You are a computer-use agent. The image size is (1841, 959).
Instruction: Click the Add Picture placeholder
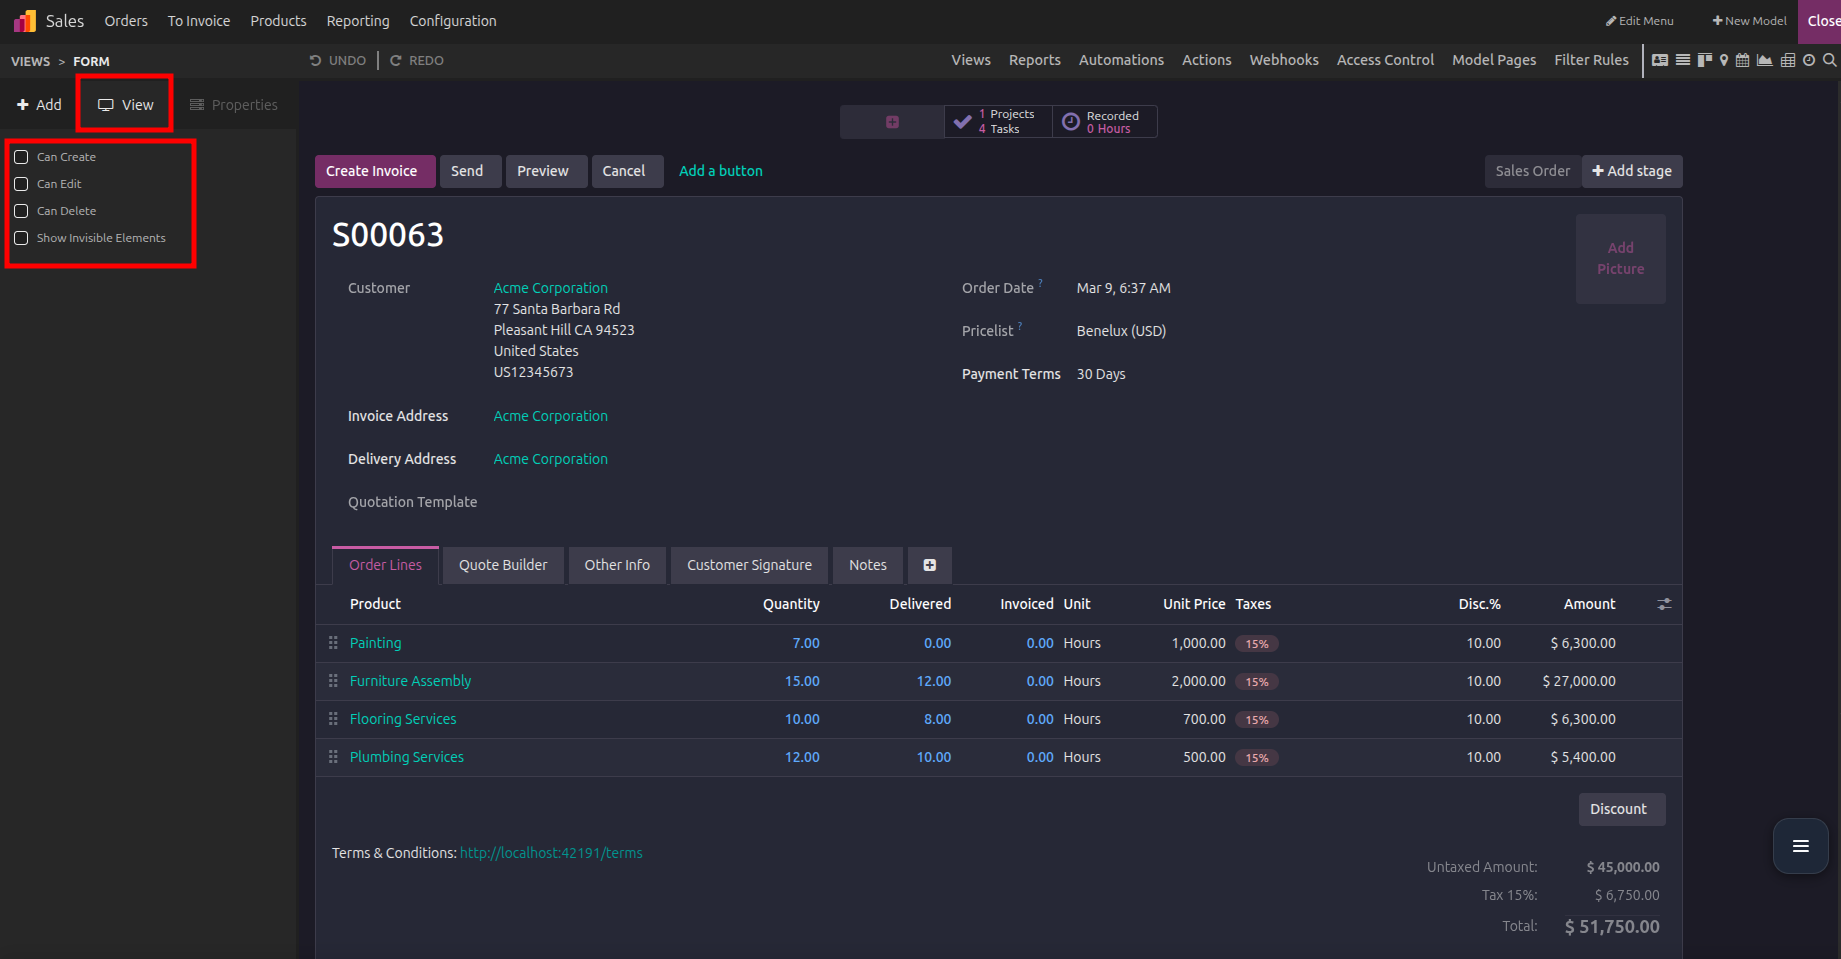[1620, 259]
